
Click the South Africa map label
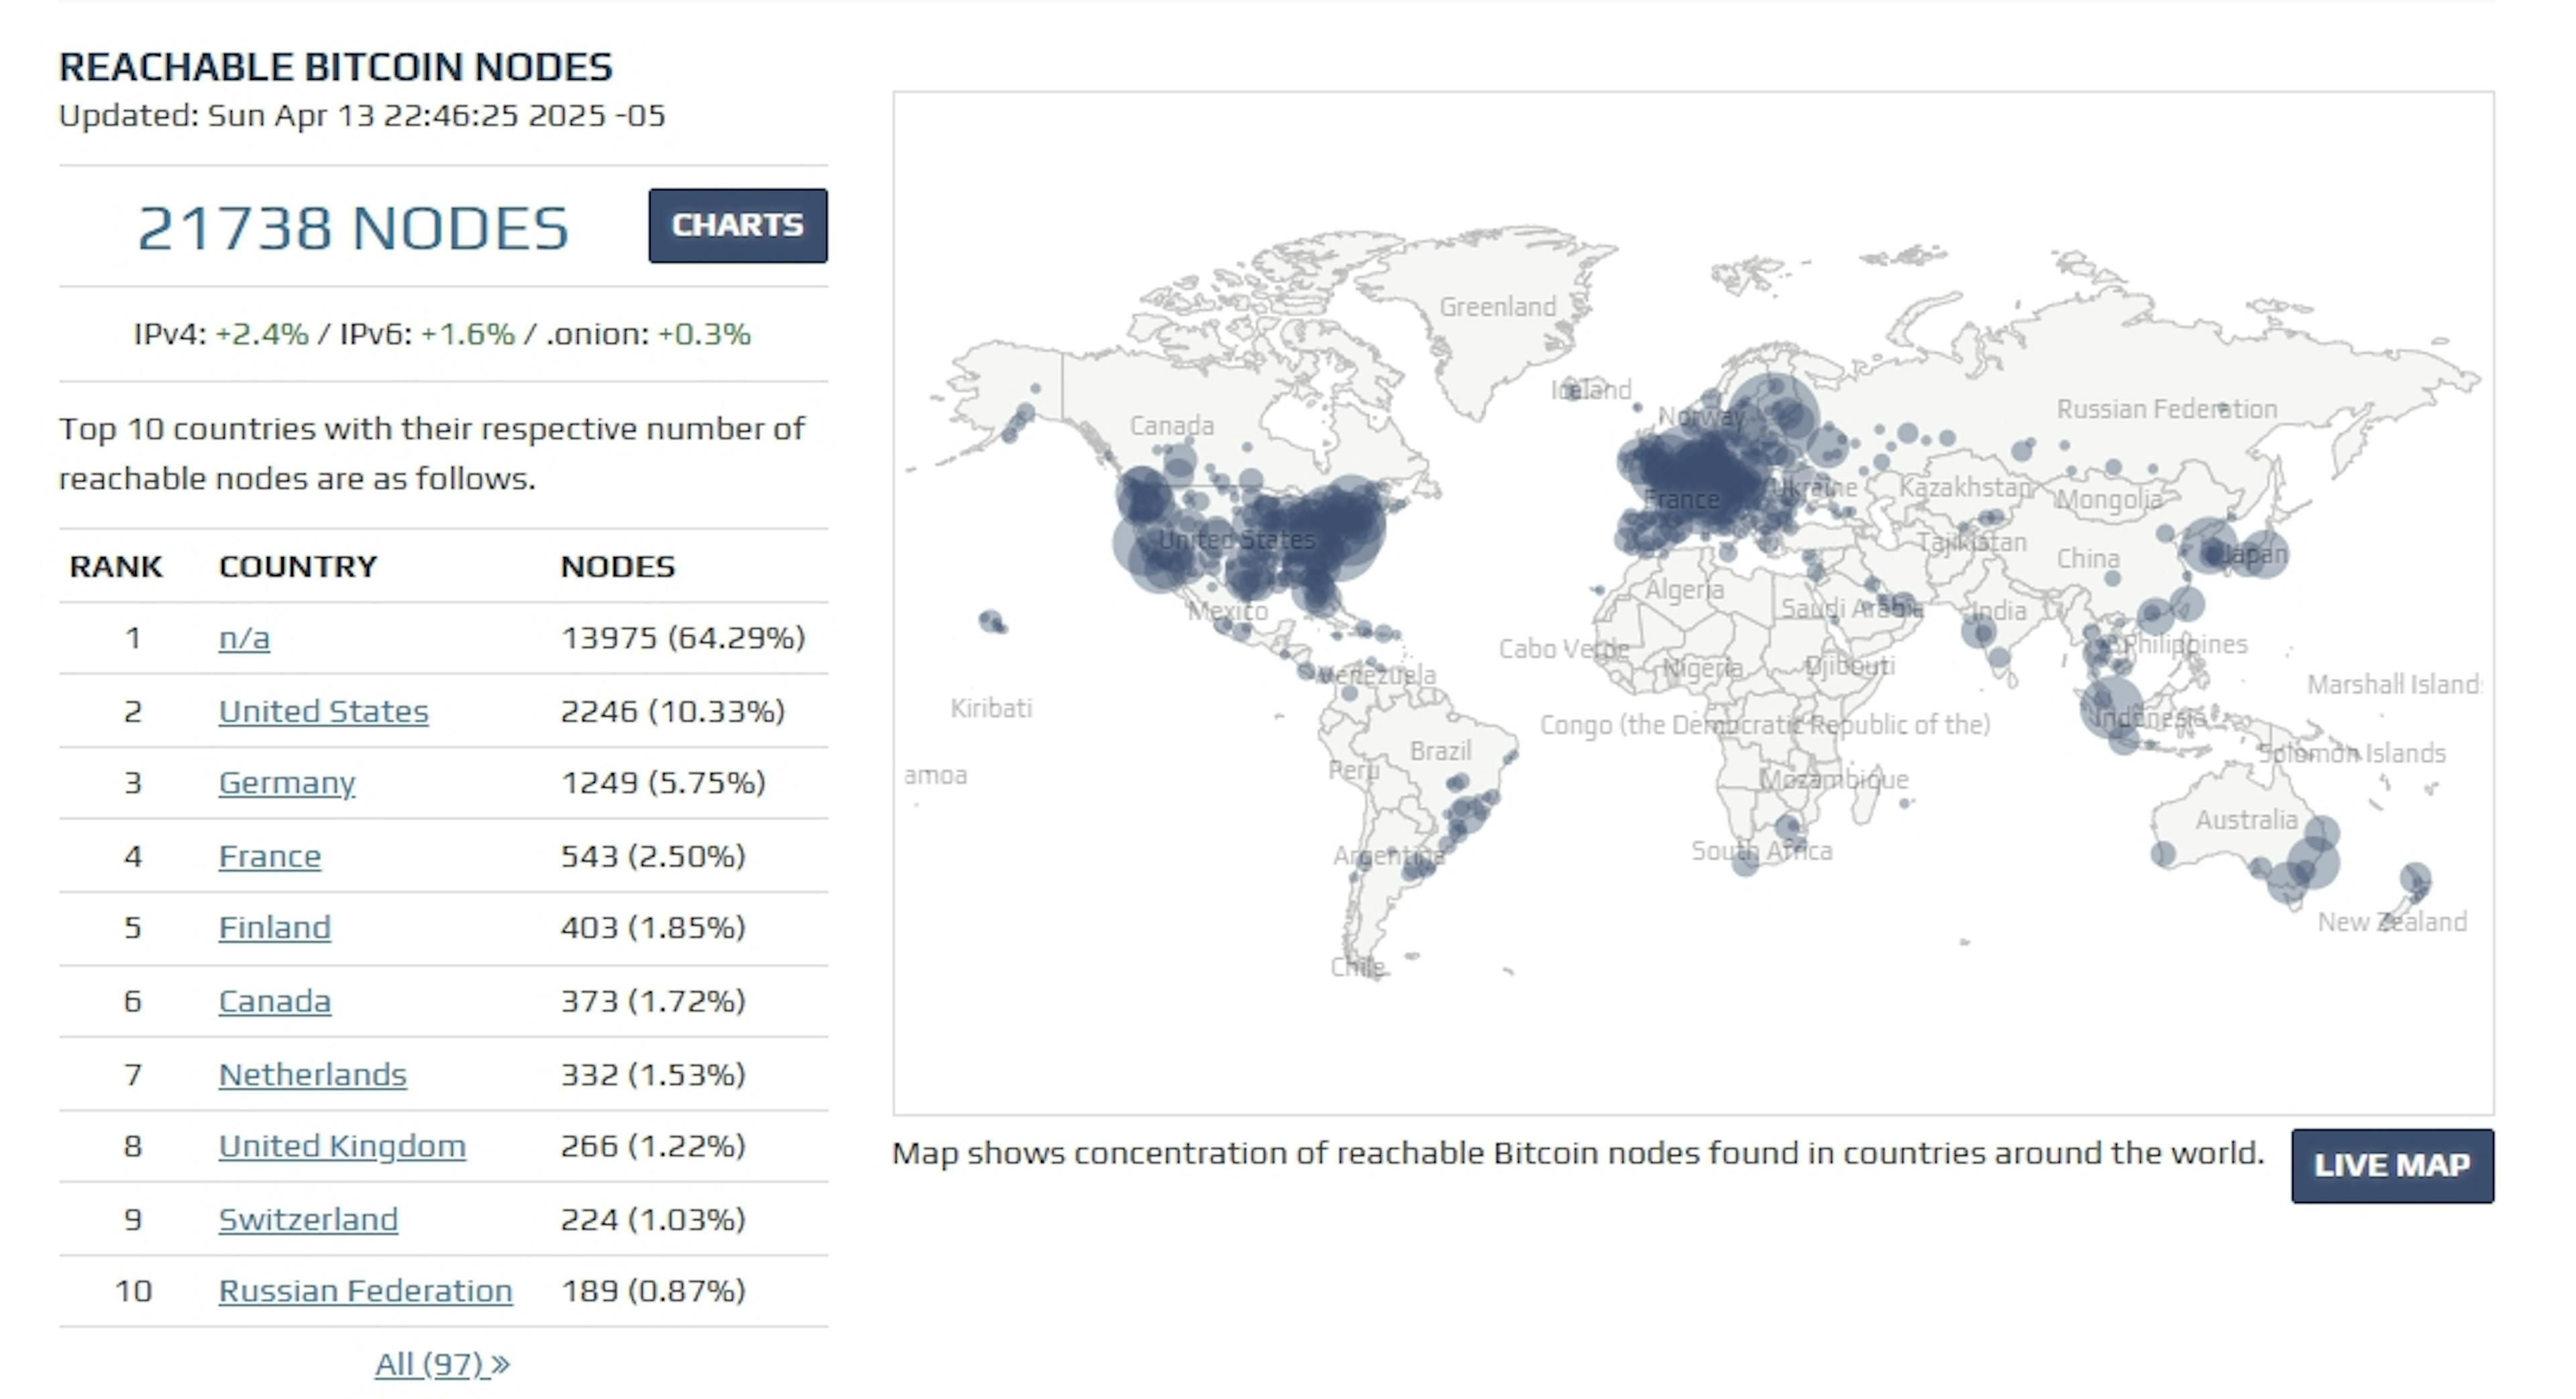click(1761, 851)
